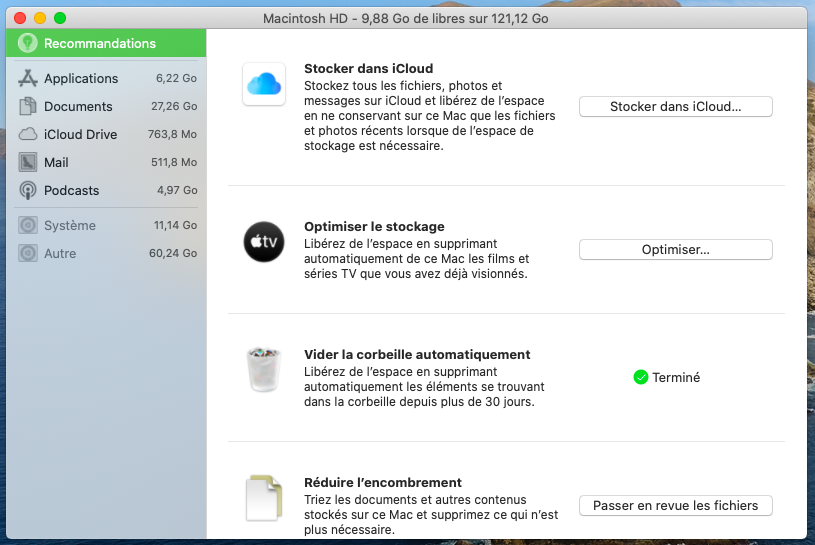The width and height of the screenshot is (815, 545).
Task: Click the Apple TV icon
Action: tap(264, 242)
